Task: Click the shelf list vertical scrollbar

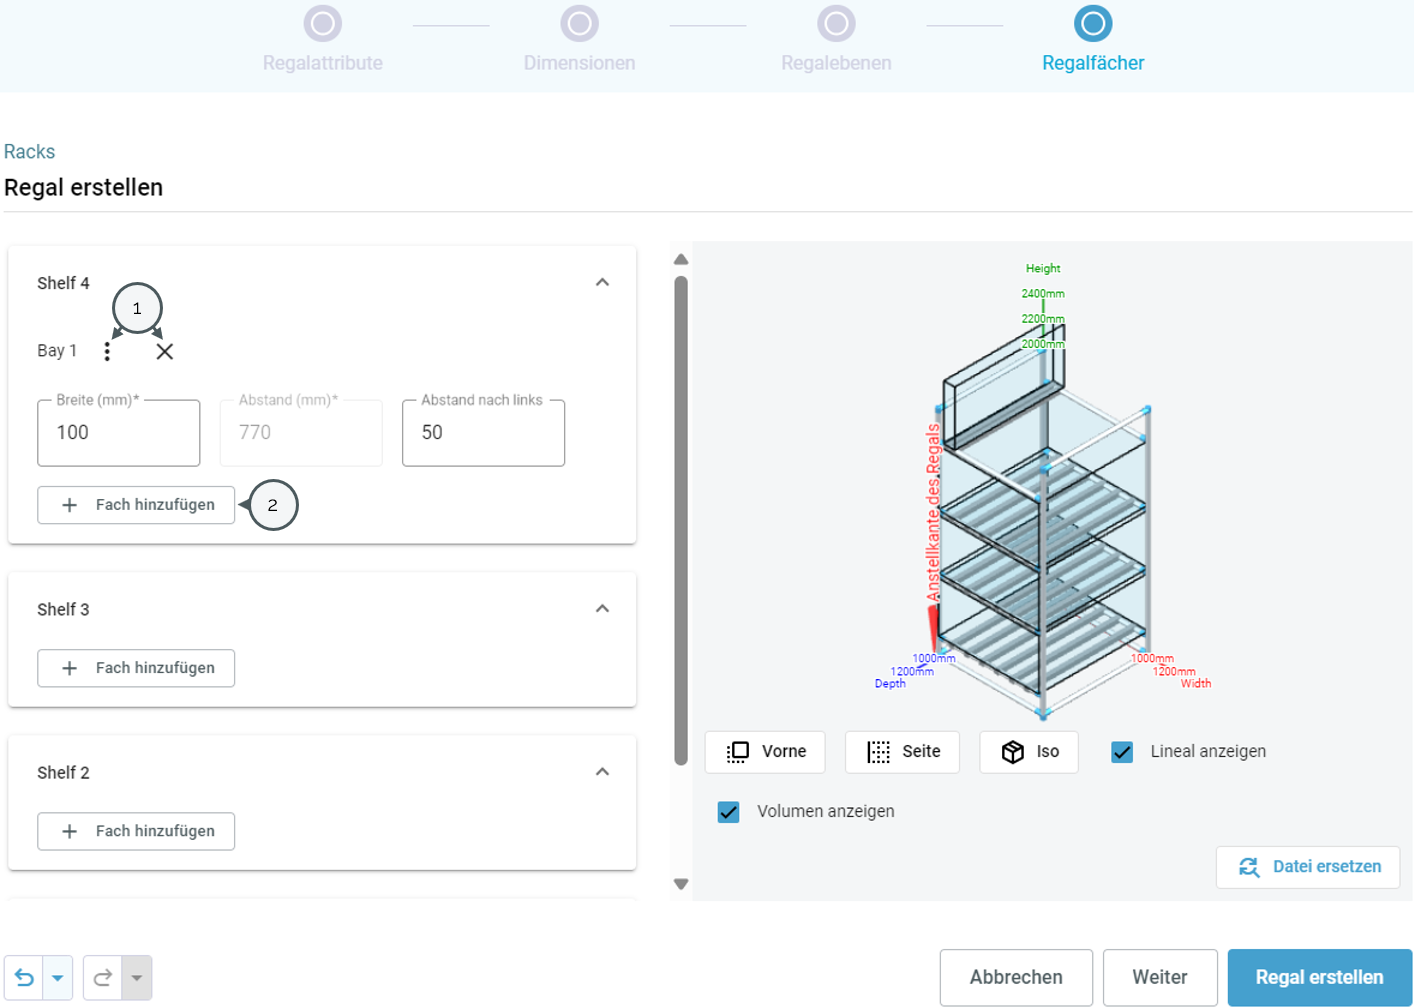Action: pyautogui.click(x=681, y=520)
